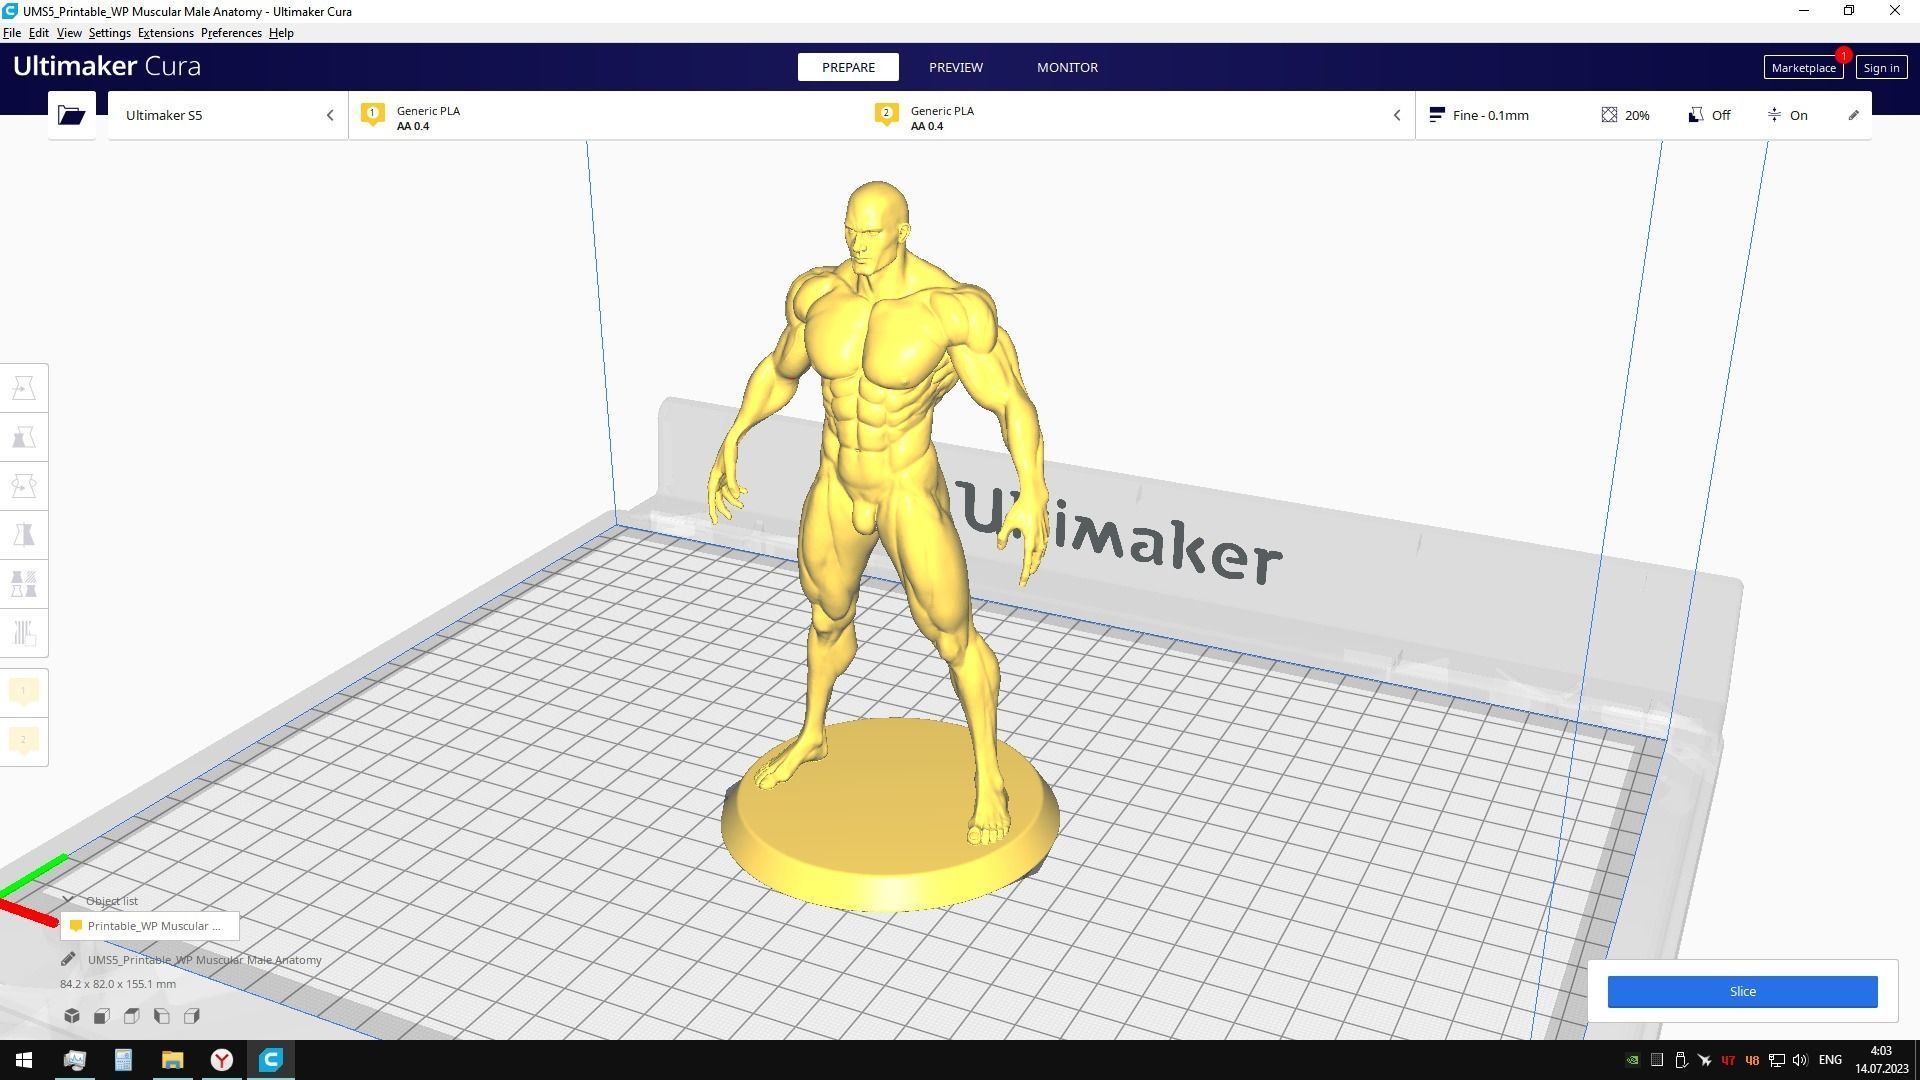Click the Windows Start button
Image resolution: width=1920 pixels, height=1080 pixels.
24,1060
